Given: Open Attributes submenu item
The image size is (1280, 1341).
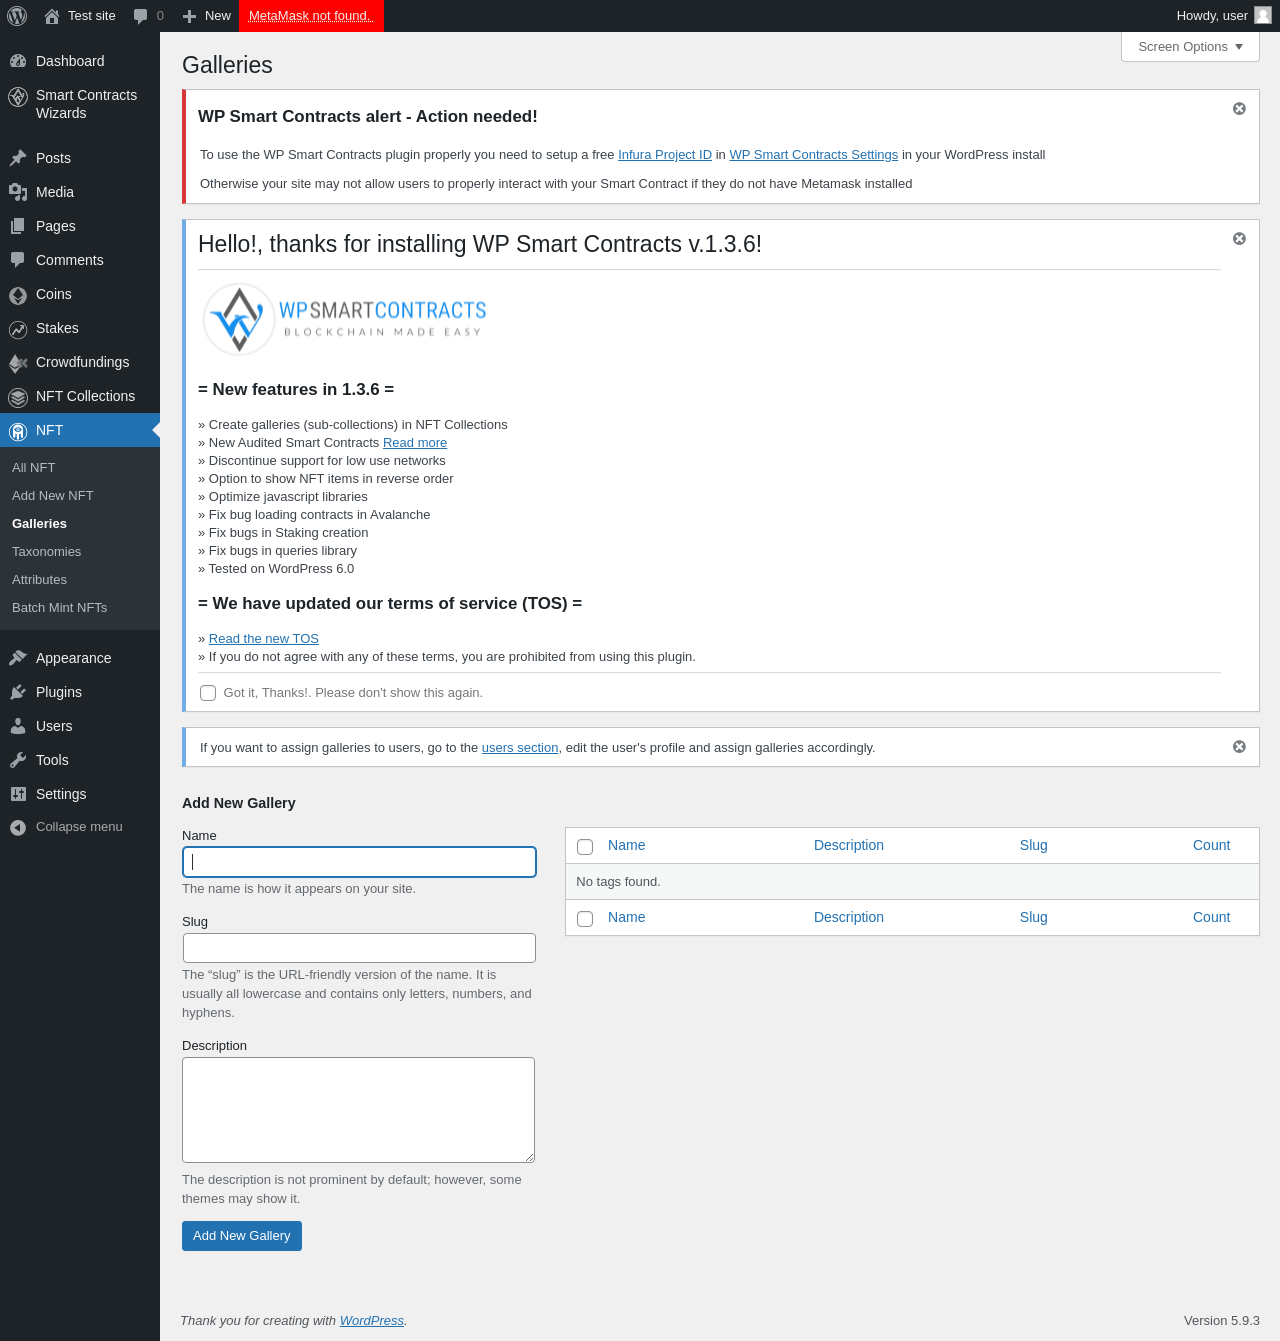Looking at the screenshot, I should [x=39, y=579].
